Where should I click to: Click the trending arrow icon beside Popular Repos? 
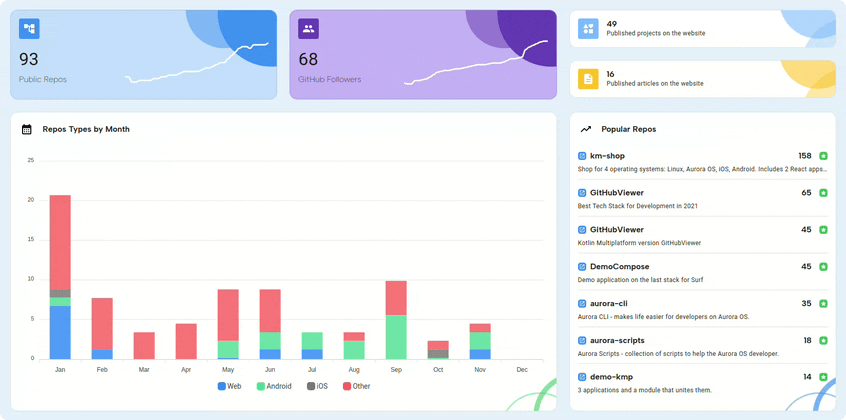click(x=585, y=130)
